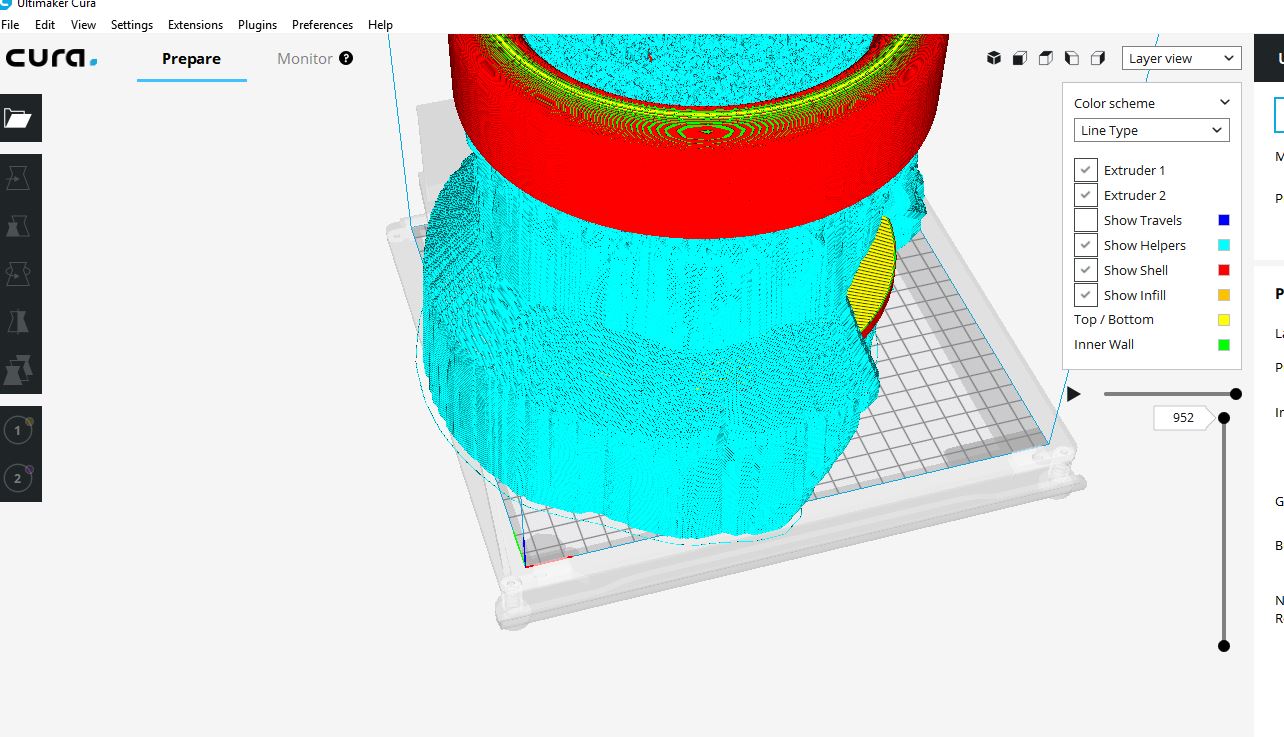Switch camera to front view cube
Image resolution: width=1284 pixels, height=737 pixels.
point(1020,58)
